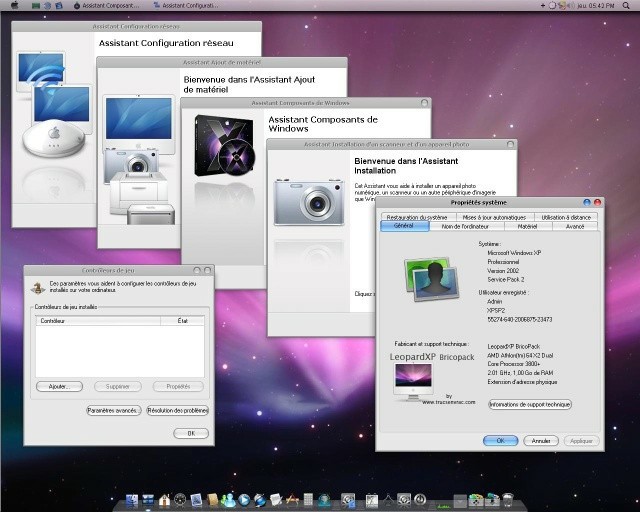640x512 pixels.
Task: Click the serial number 55274-640-2006875-23473
Action: (x=520, y=319)
